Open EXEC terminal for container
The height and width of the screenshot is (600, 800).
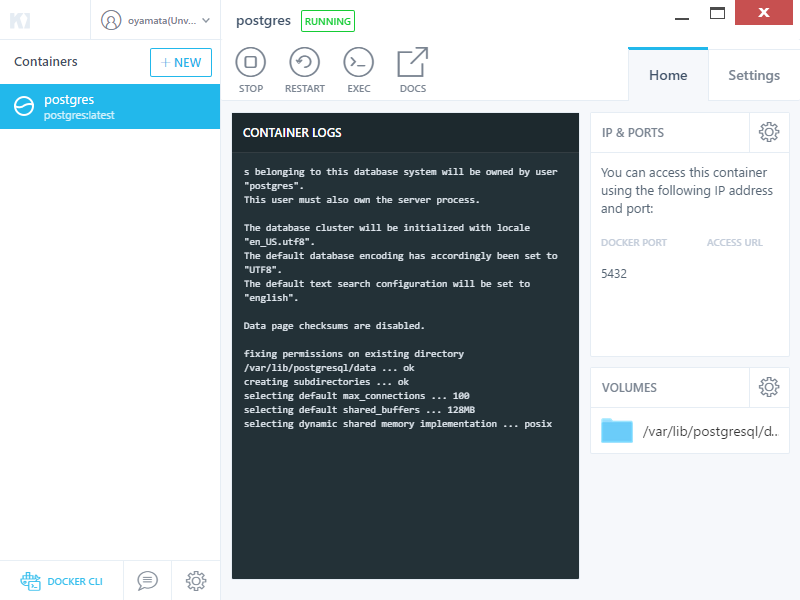click(x=359, y=70)
